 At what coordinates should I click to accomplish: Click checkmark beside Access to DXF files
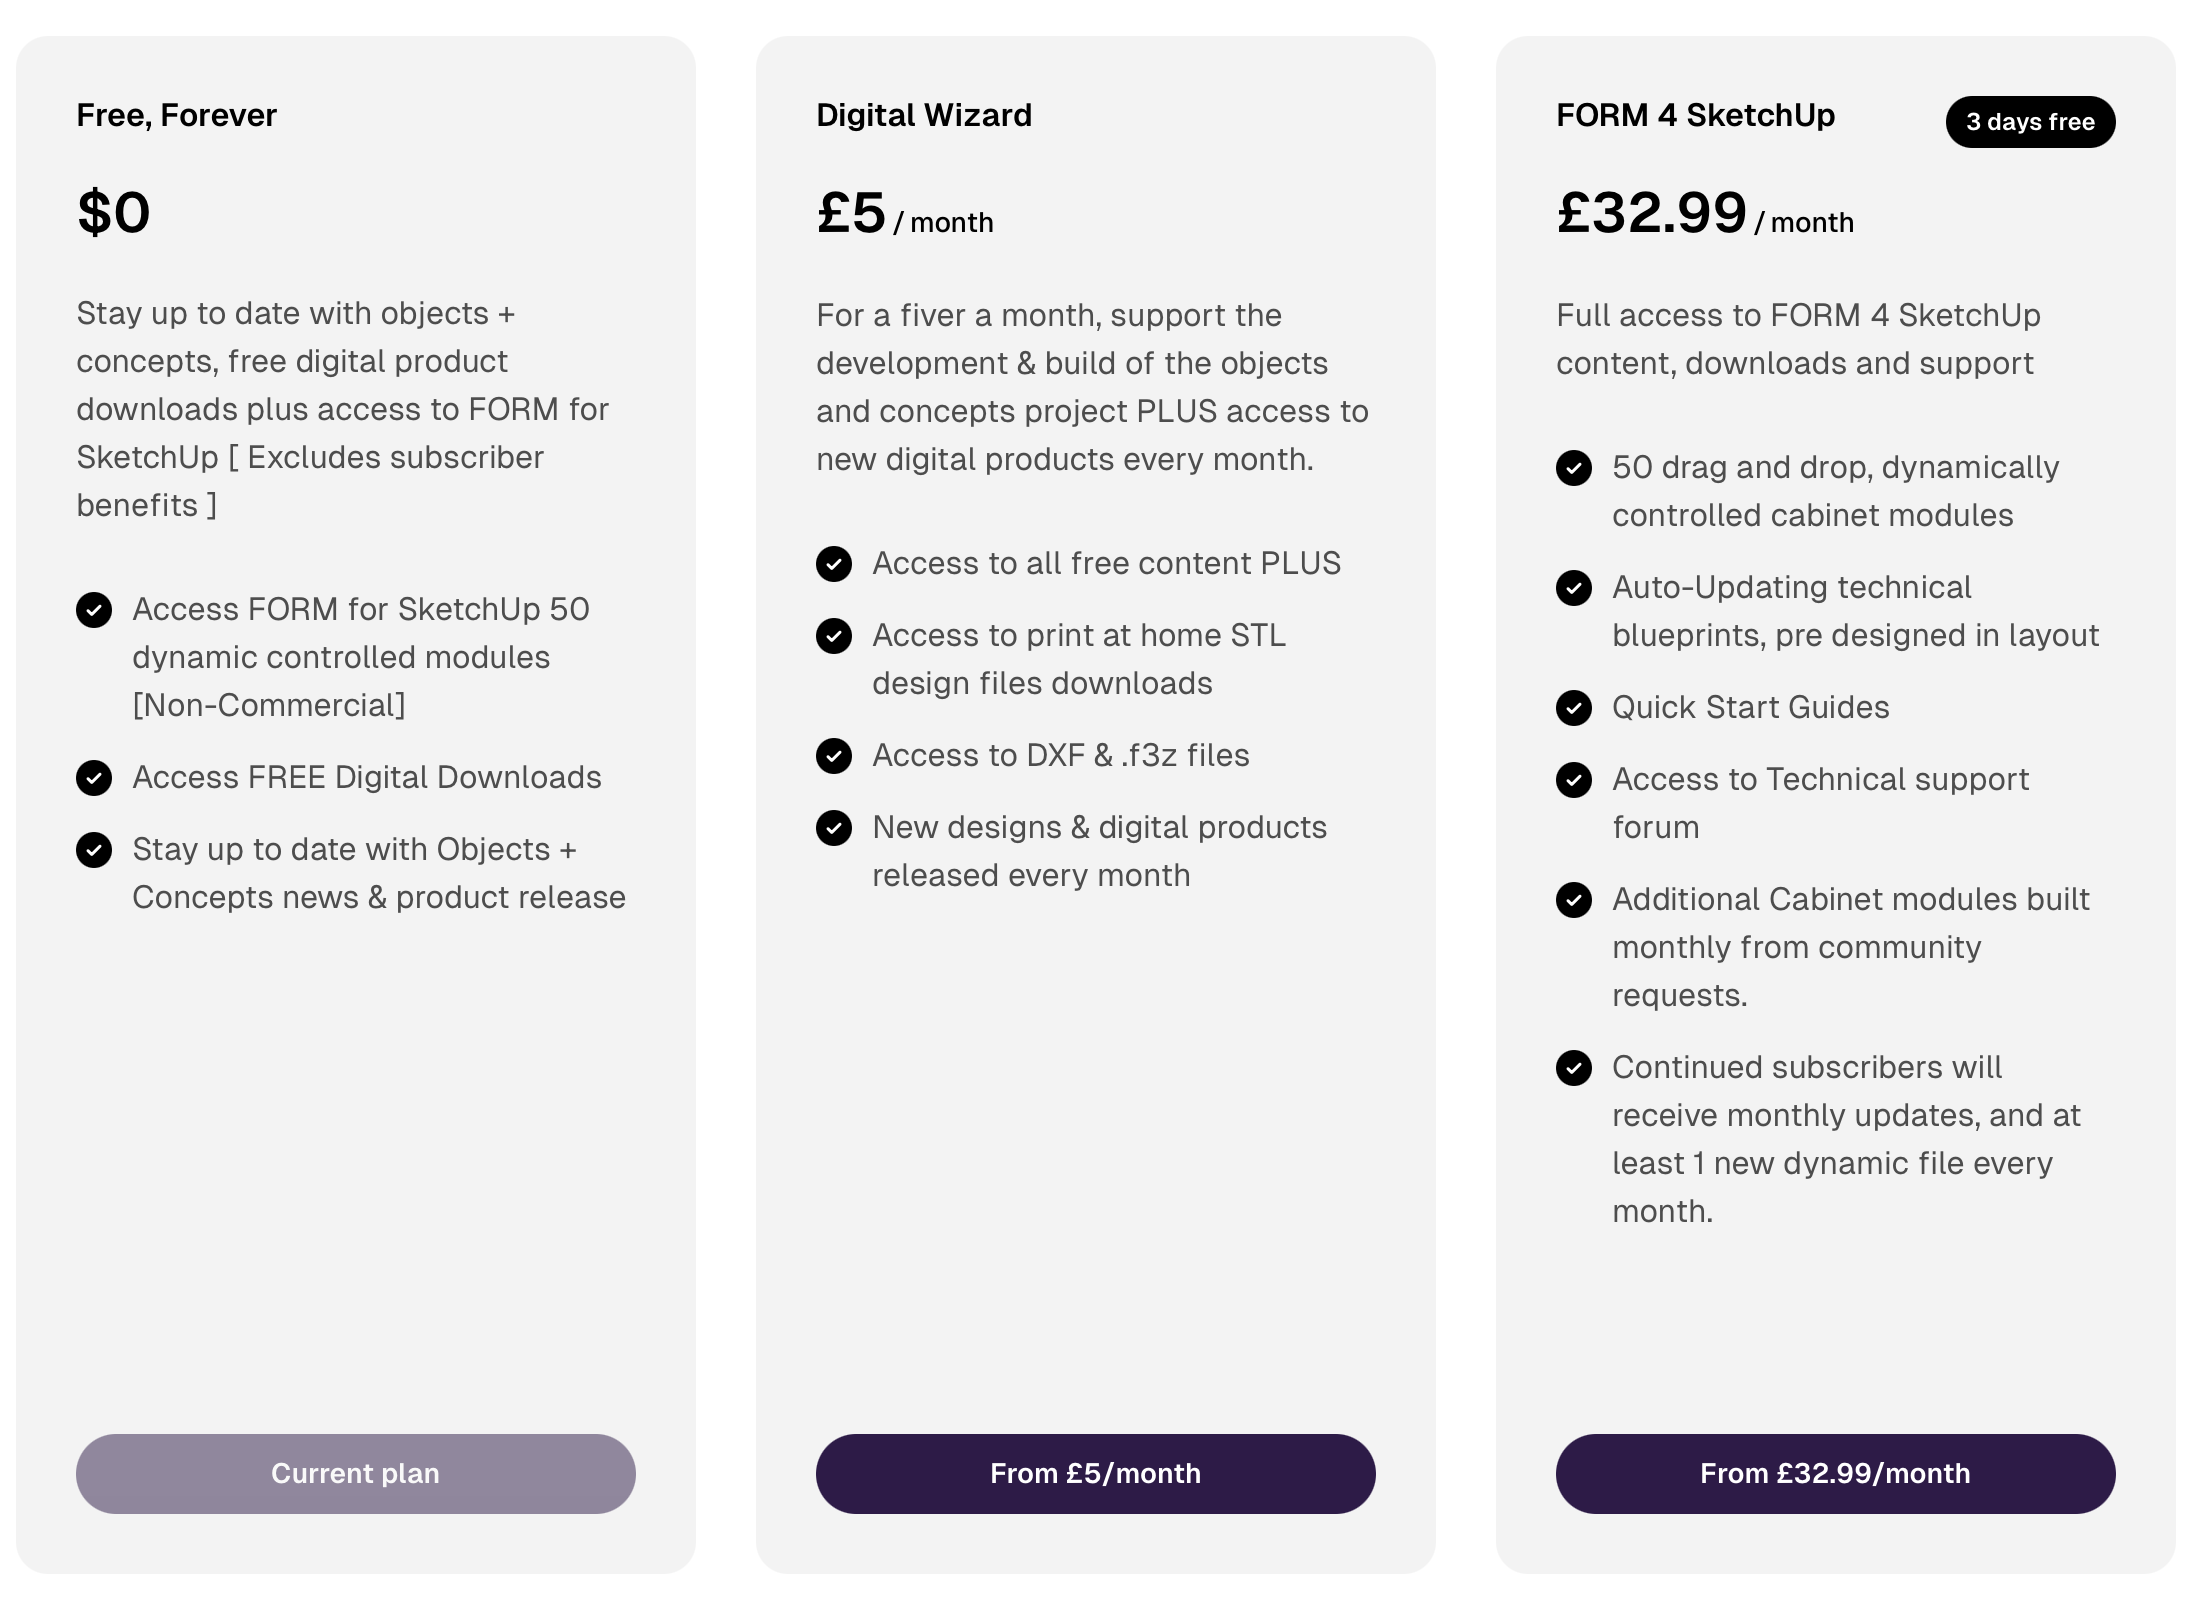(834, 755)
